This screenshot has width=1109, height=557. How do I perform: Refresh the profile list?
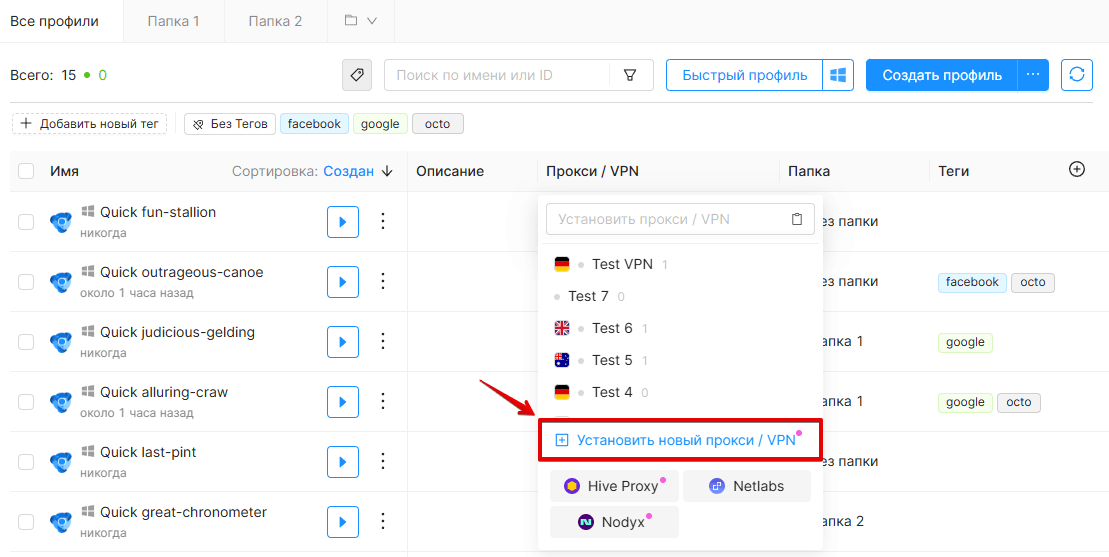(x=1077, y=75)
